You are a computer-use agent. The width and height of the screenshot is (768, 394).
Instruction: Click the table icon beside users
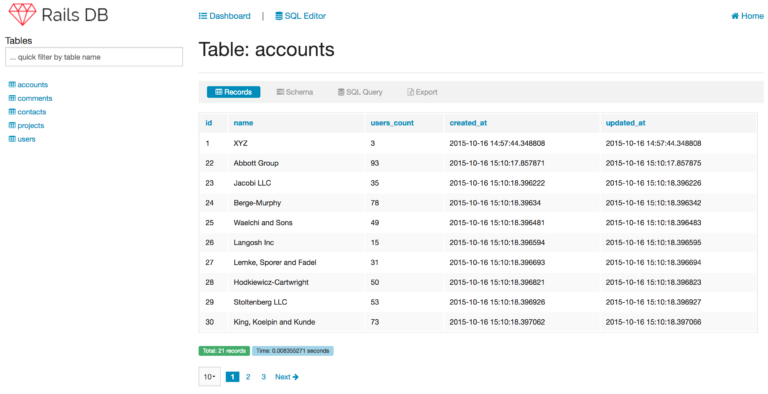tap(12, 139)
